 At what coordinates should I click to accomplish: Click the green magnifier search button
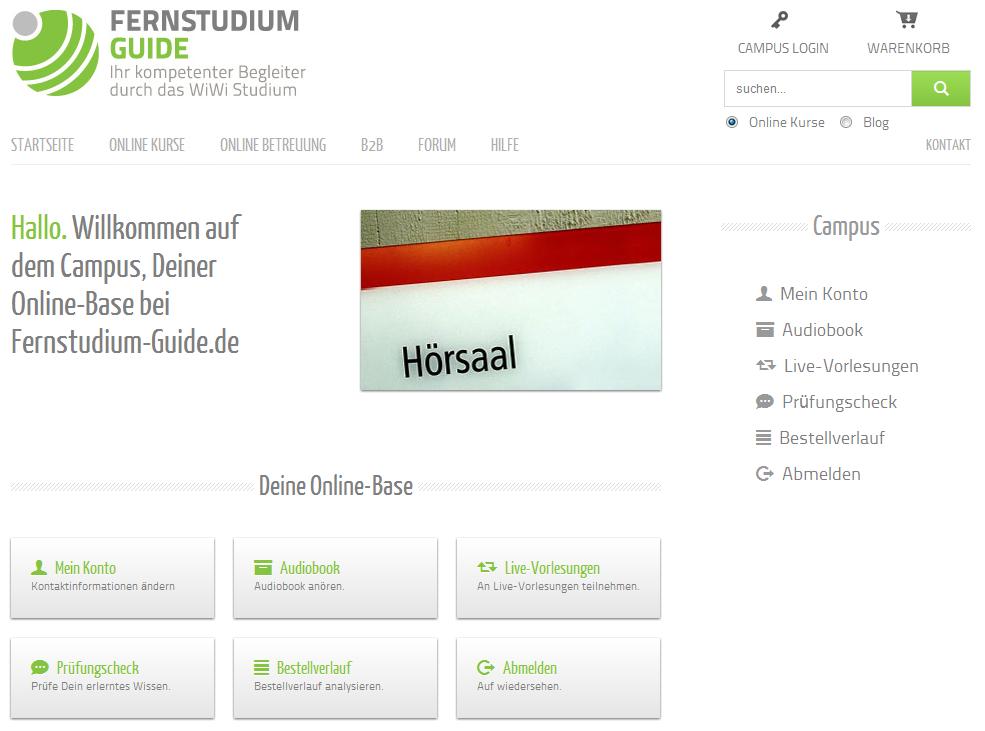(x=940, y=89)
